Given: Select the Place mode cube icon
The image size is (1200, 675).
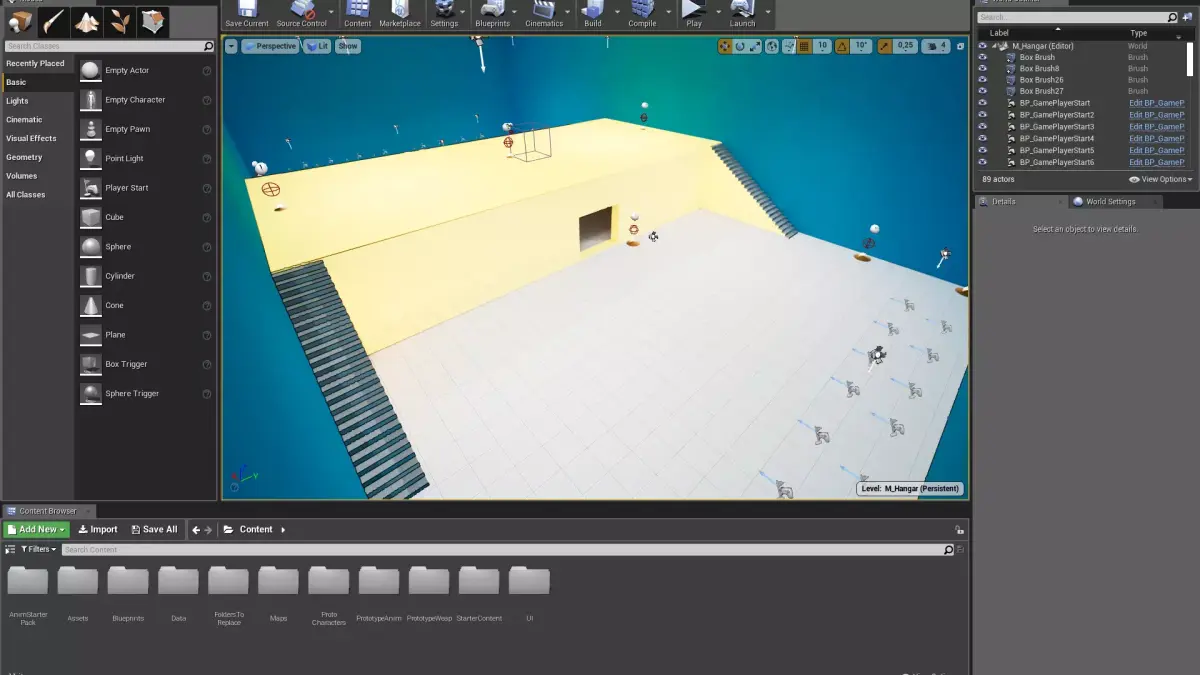Looking at the screenshot, I should tap(21, 21).
